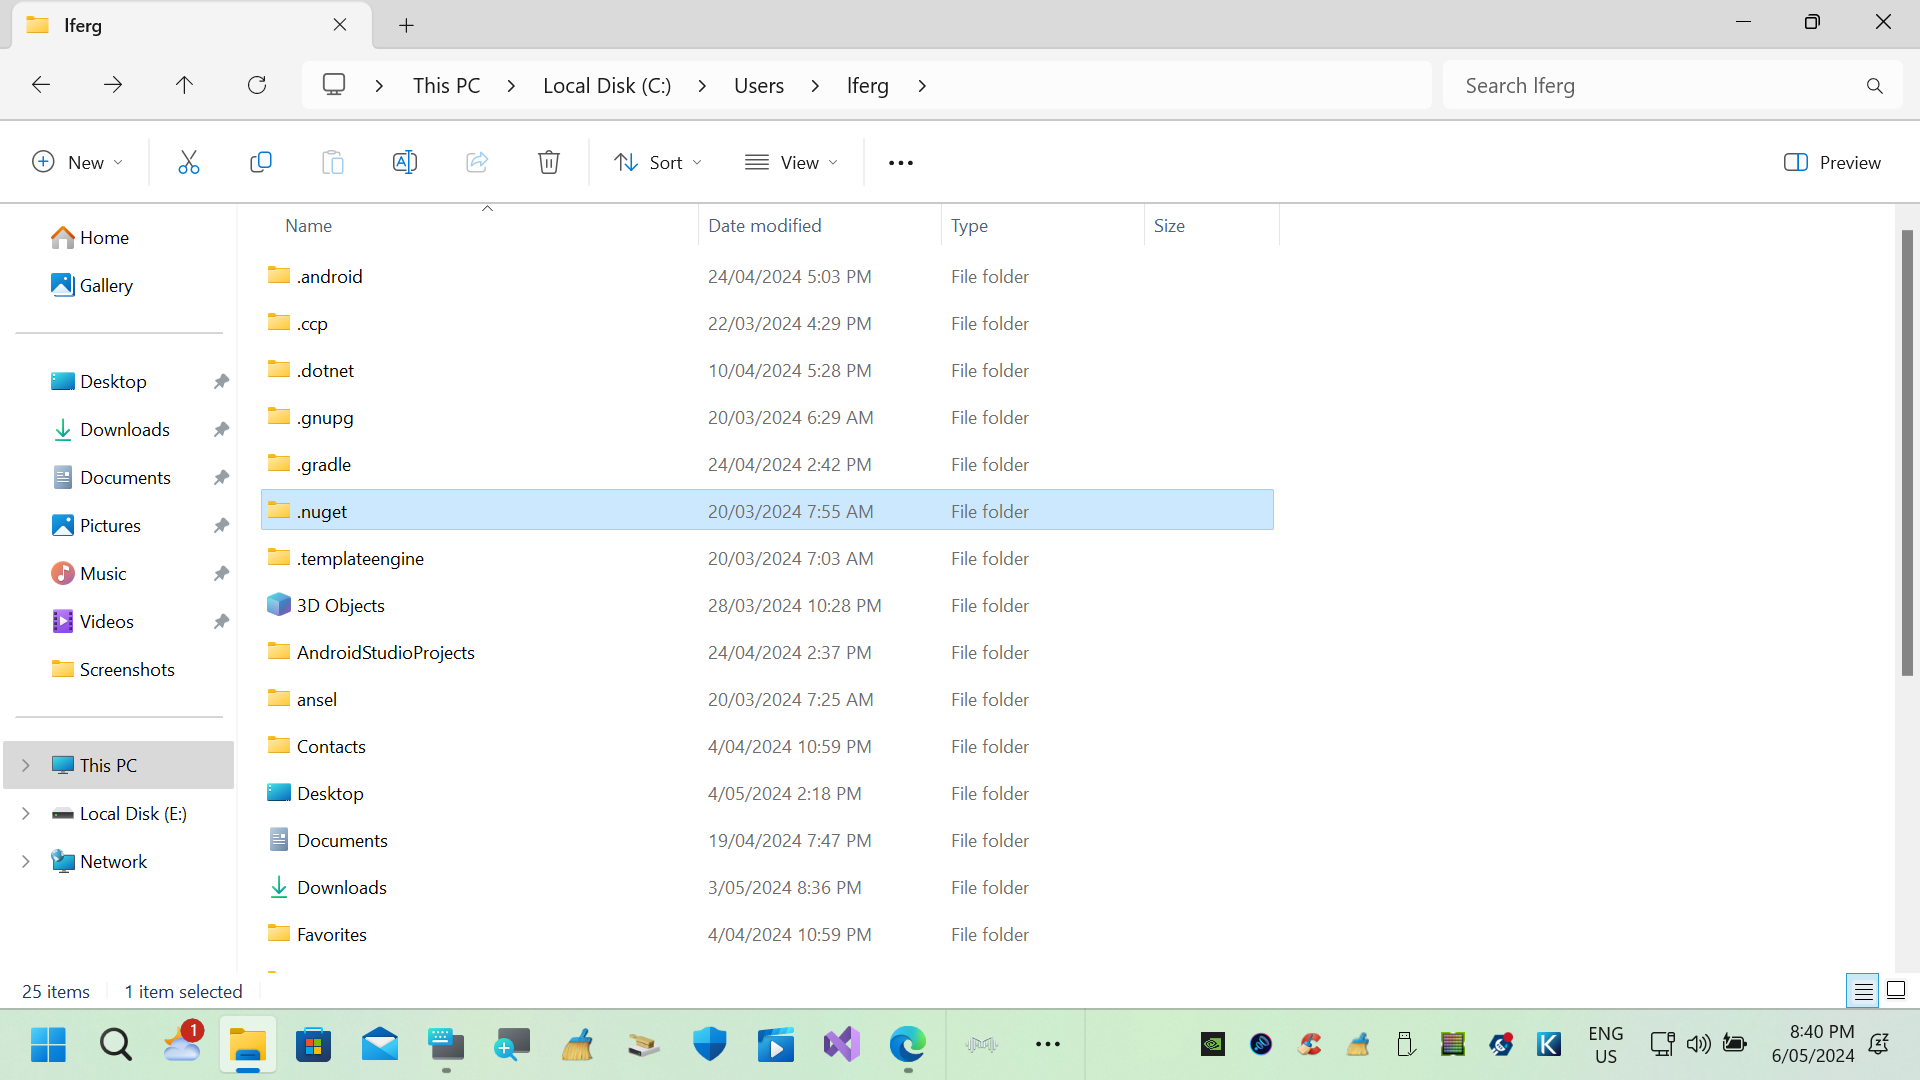Delete the selected .nuget folder using the trash icon
Image resolution: width=1920 pixels, height=1080 pixels.
click(x=549, y=161)
